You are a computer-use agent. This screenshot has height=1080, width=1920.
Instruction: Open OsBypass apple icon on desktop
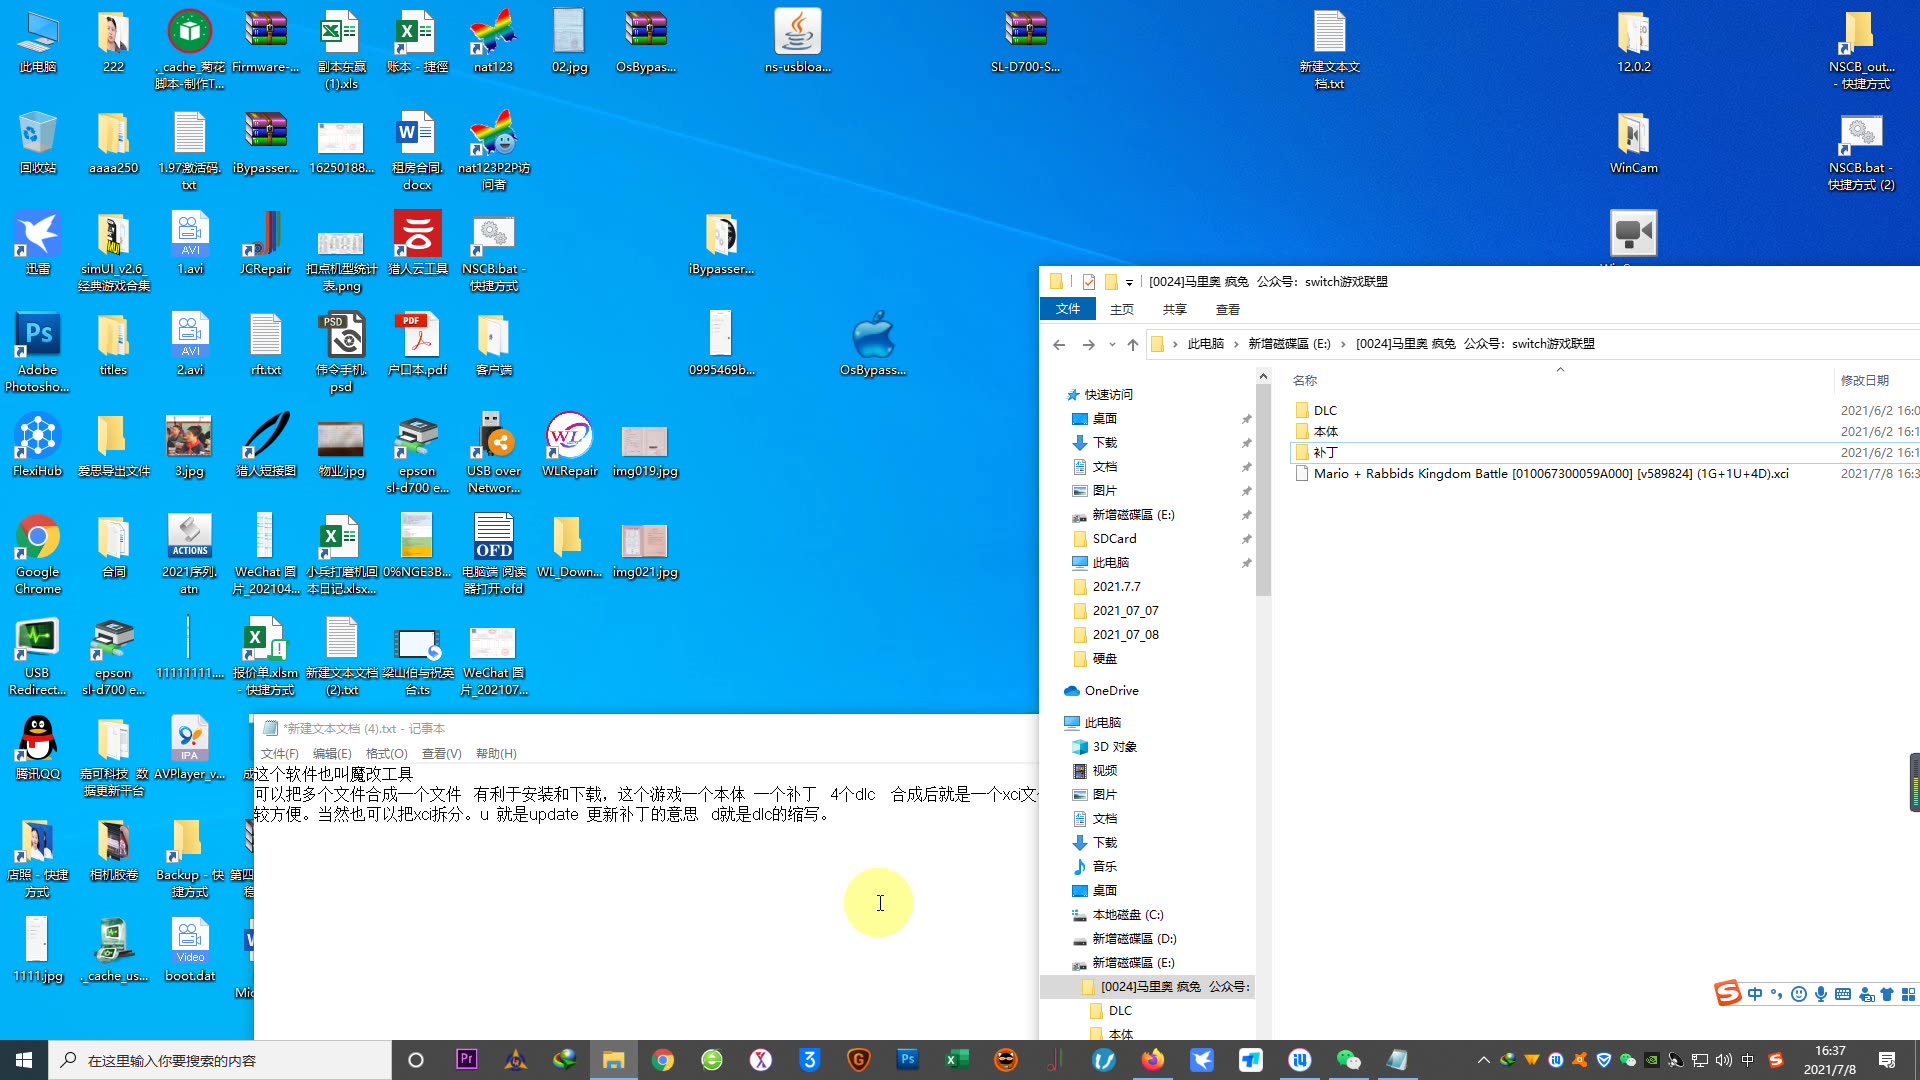click(874, 344)
